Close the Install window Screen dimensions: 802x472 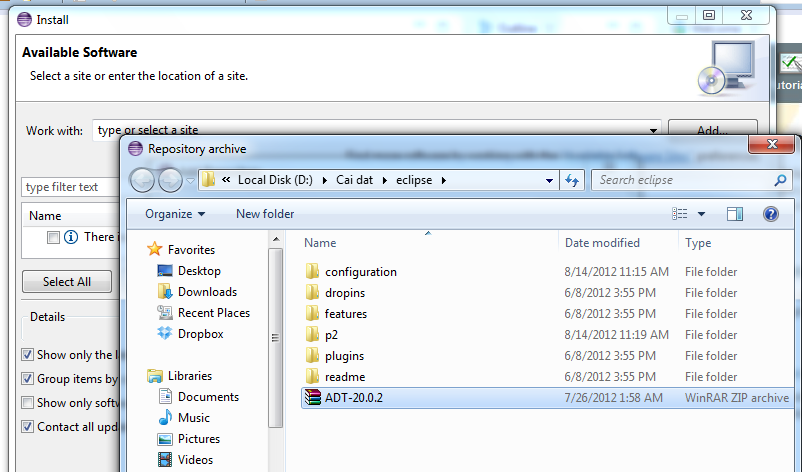coord(746,15)
